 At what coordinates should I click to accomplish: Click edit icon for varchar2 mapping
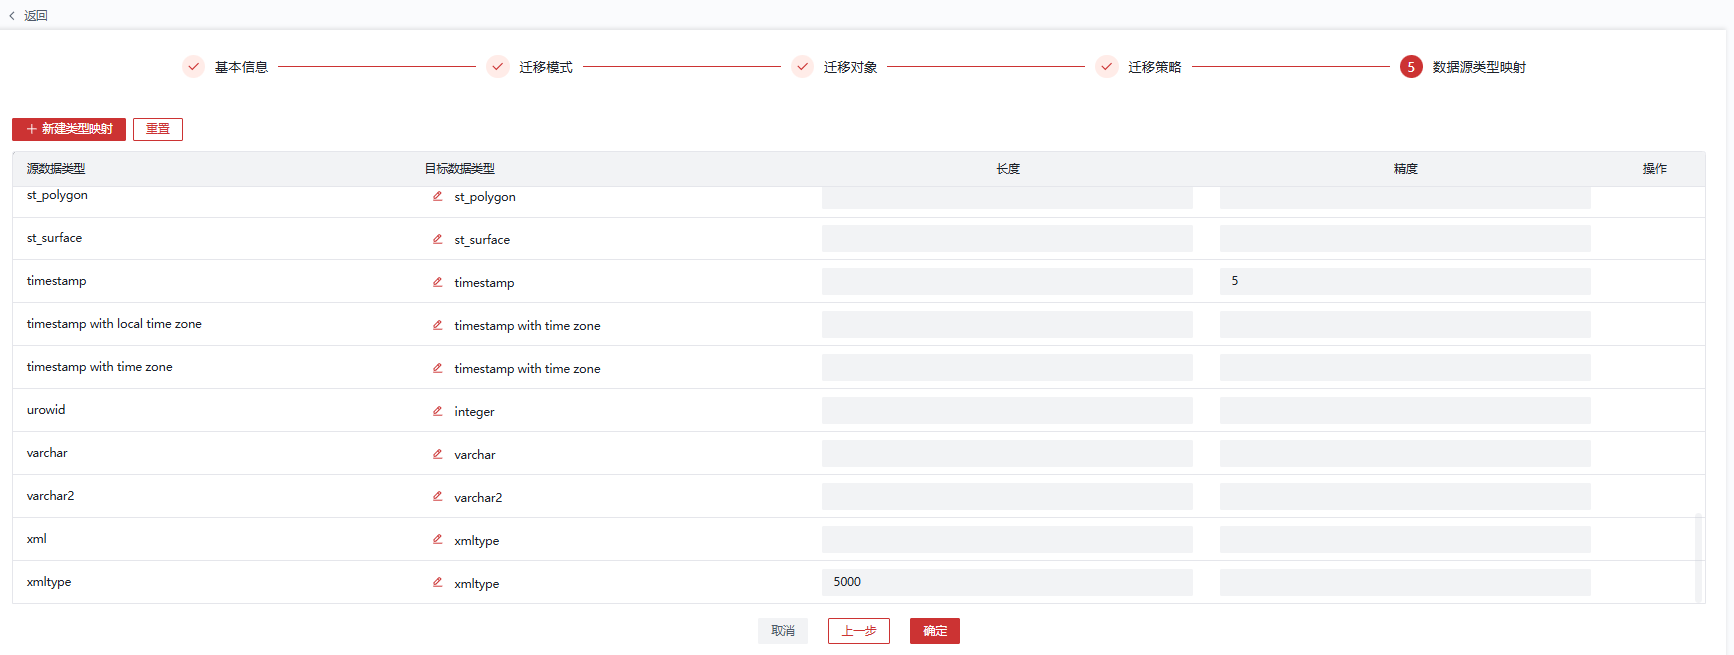(x=437, y=497)
